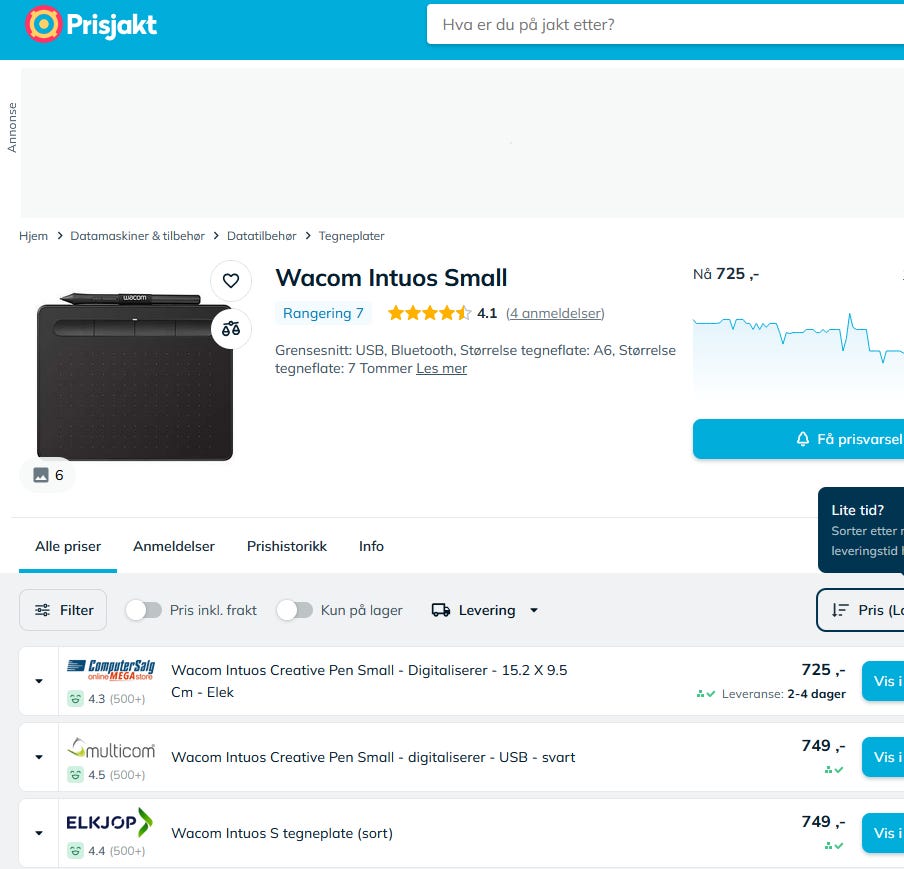Click Få prisvarsel button
904x869 pixels.
pos(798,439)
